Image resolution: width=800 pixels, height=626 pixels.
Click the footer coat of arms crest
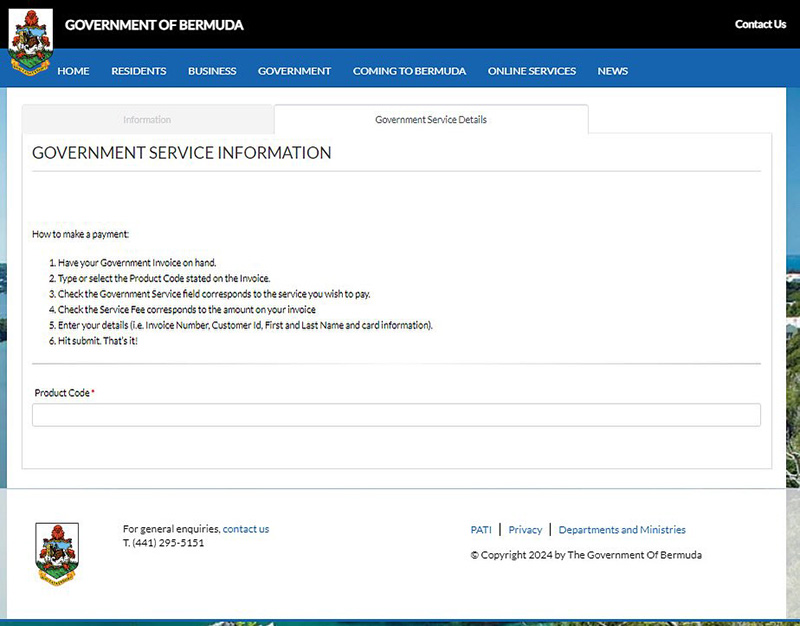[56, 553]
